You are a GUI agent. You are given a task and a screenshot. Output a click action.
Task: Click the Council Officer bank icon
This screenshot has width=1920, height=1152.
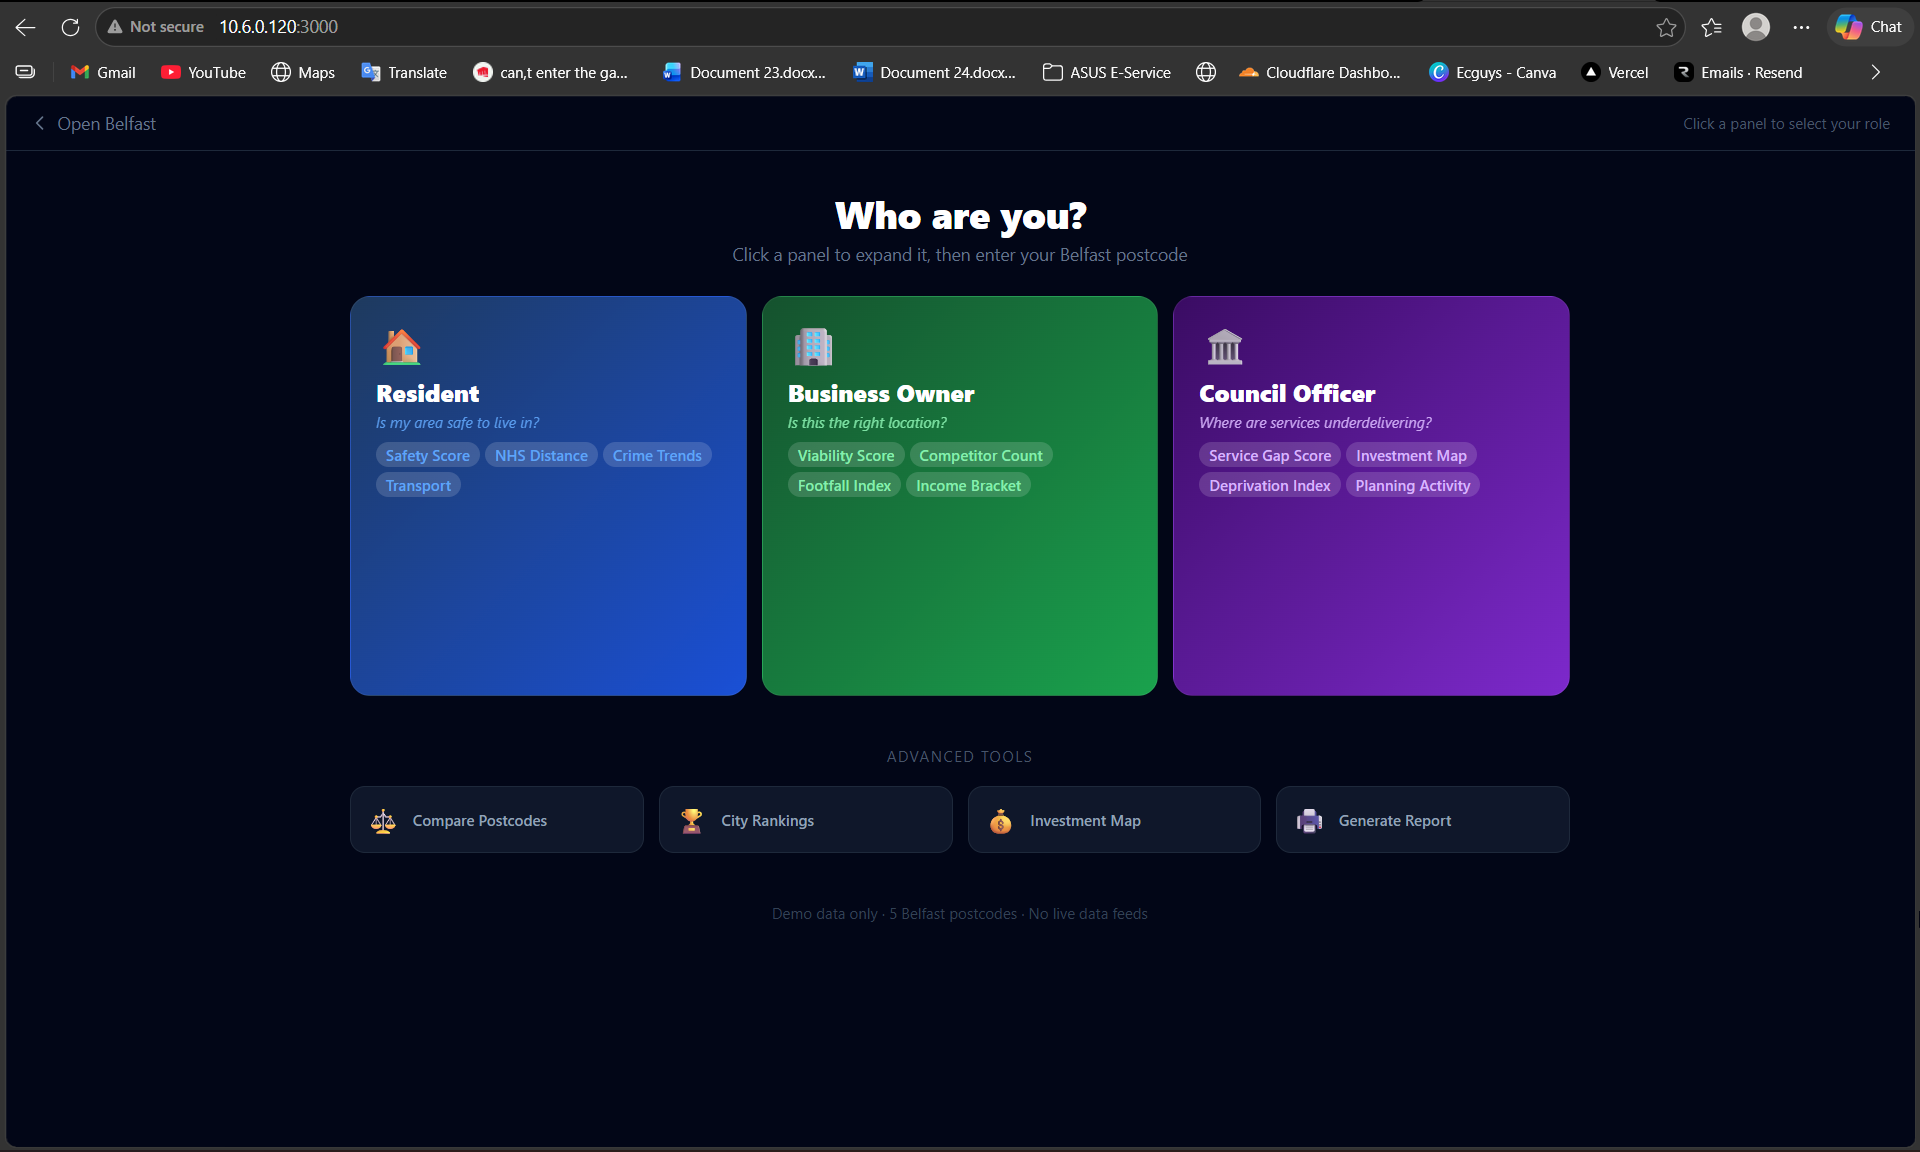click(1224, 347)
